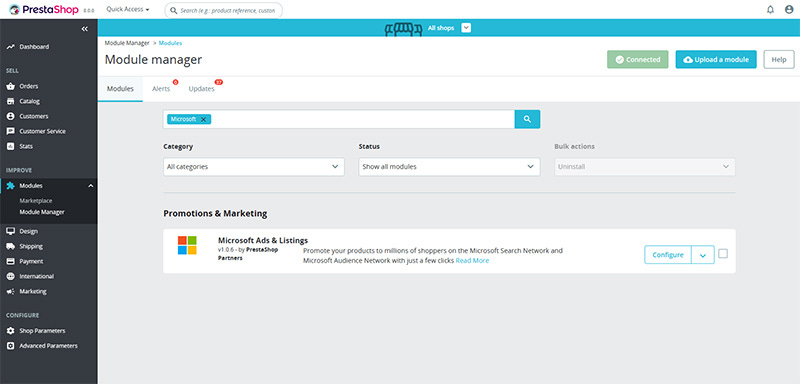Open the Advanced Parameters menu item

point(48,346)
